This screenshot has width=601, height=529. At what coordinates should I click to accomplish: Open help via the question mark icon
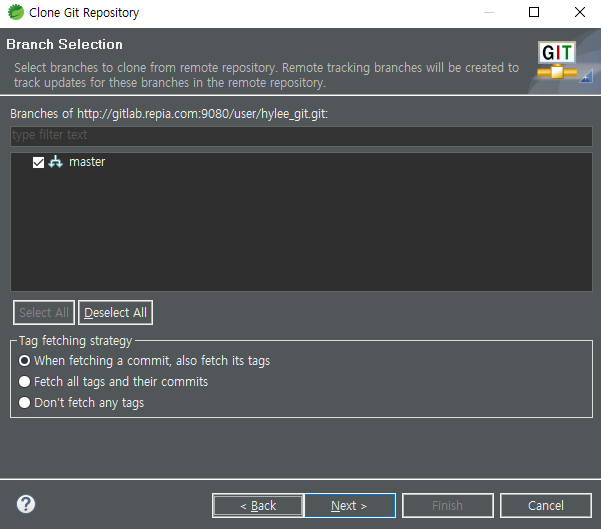26,505
